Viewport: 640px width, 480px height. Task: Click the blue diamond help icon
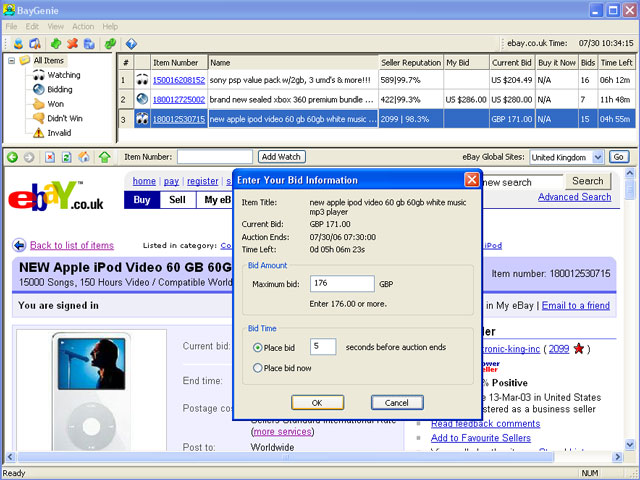(x=131, y=43)
